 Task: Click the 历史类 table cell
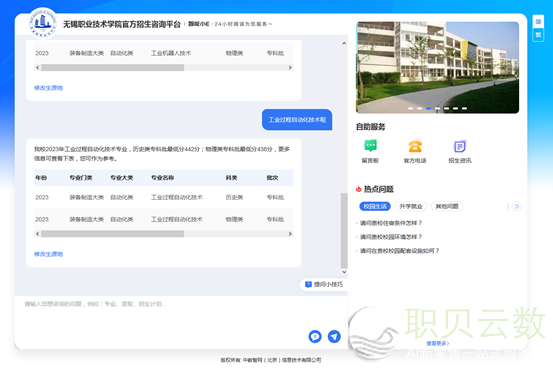click(234, 197)
